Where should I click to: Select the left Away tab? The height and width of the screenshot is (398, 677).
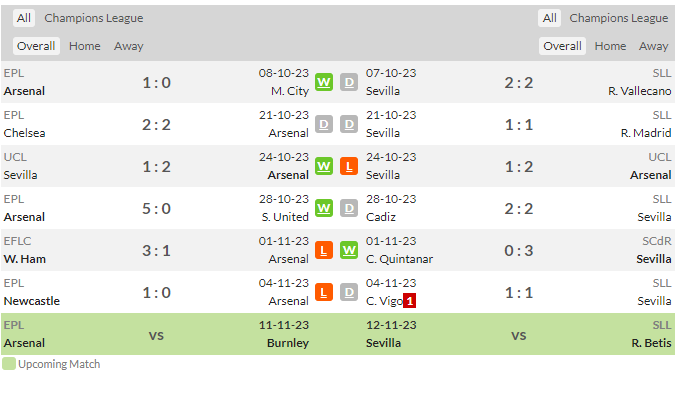(x=129, y=46)
